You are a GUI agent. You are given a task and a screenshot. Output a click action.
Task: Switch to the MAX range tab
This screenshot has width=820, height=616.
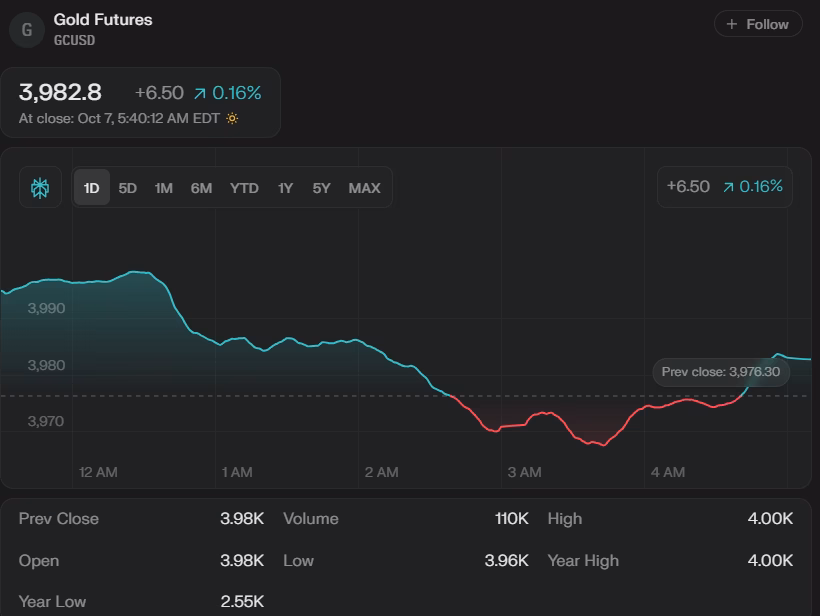pyautogui.click(x=366, y=187)
